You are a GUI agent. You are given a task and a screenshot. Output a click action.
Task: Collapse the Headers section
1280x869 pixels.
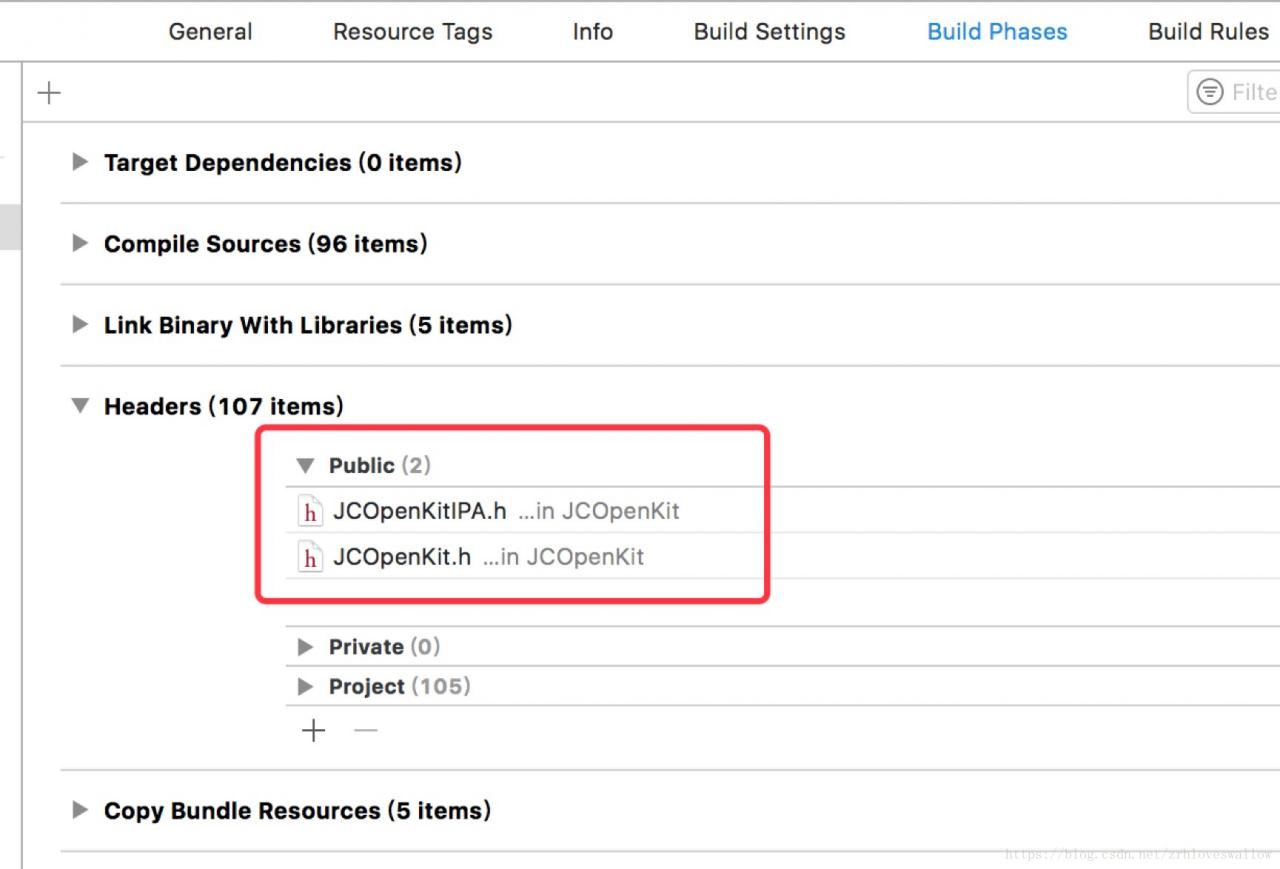pyautogui.click(x=80, y=406)
